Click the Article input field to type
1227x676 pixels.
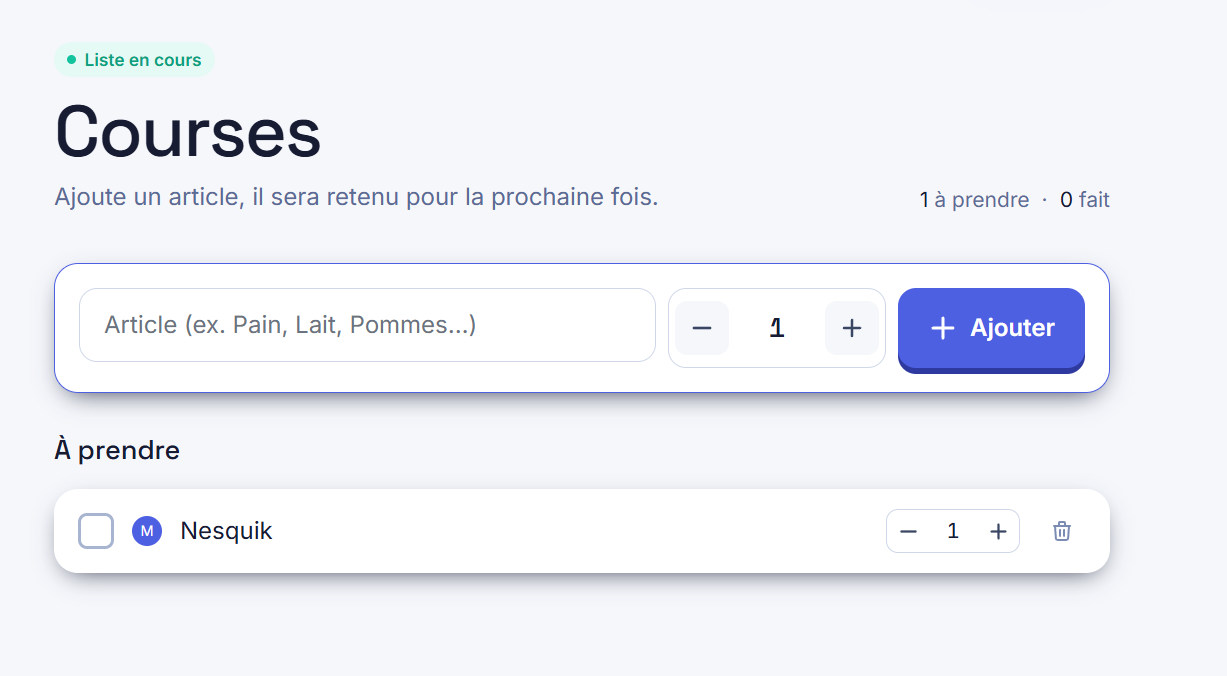367,325
